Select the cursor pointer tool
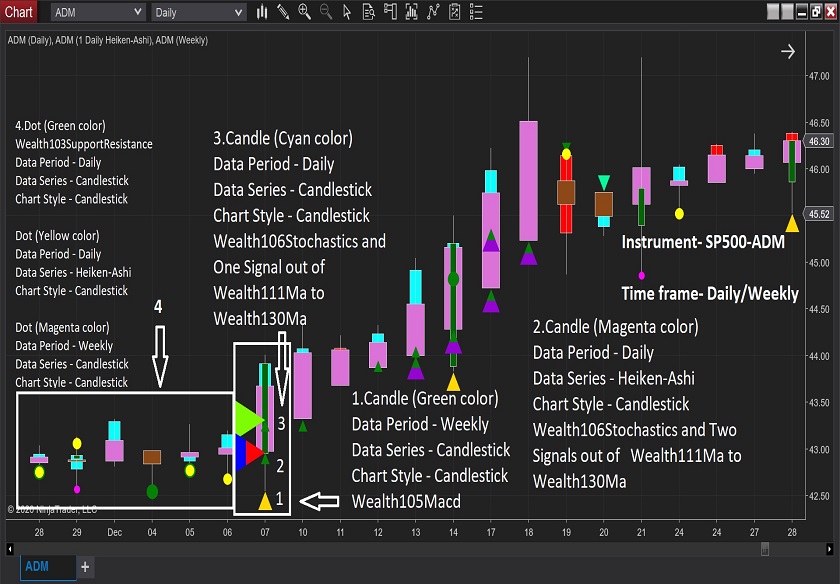 [x=347, y=12]
